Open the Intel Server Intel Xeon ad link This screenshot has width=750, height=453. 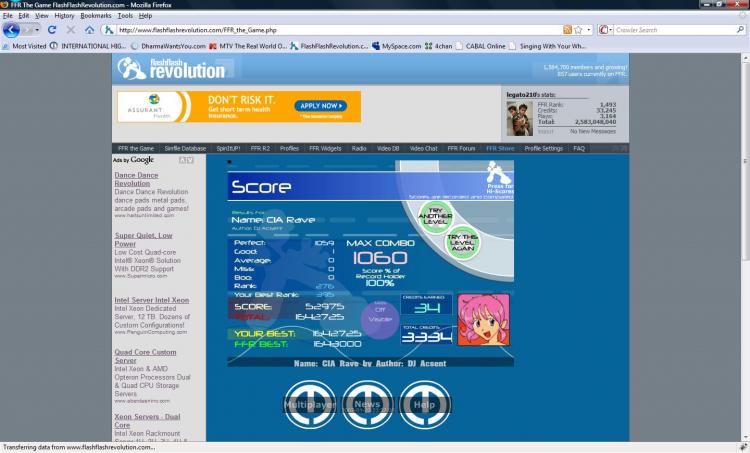pos(152,300)
